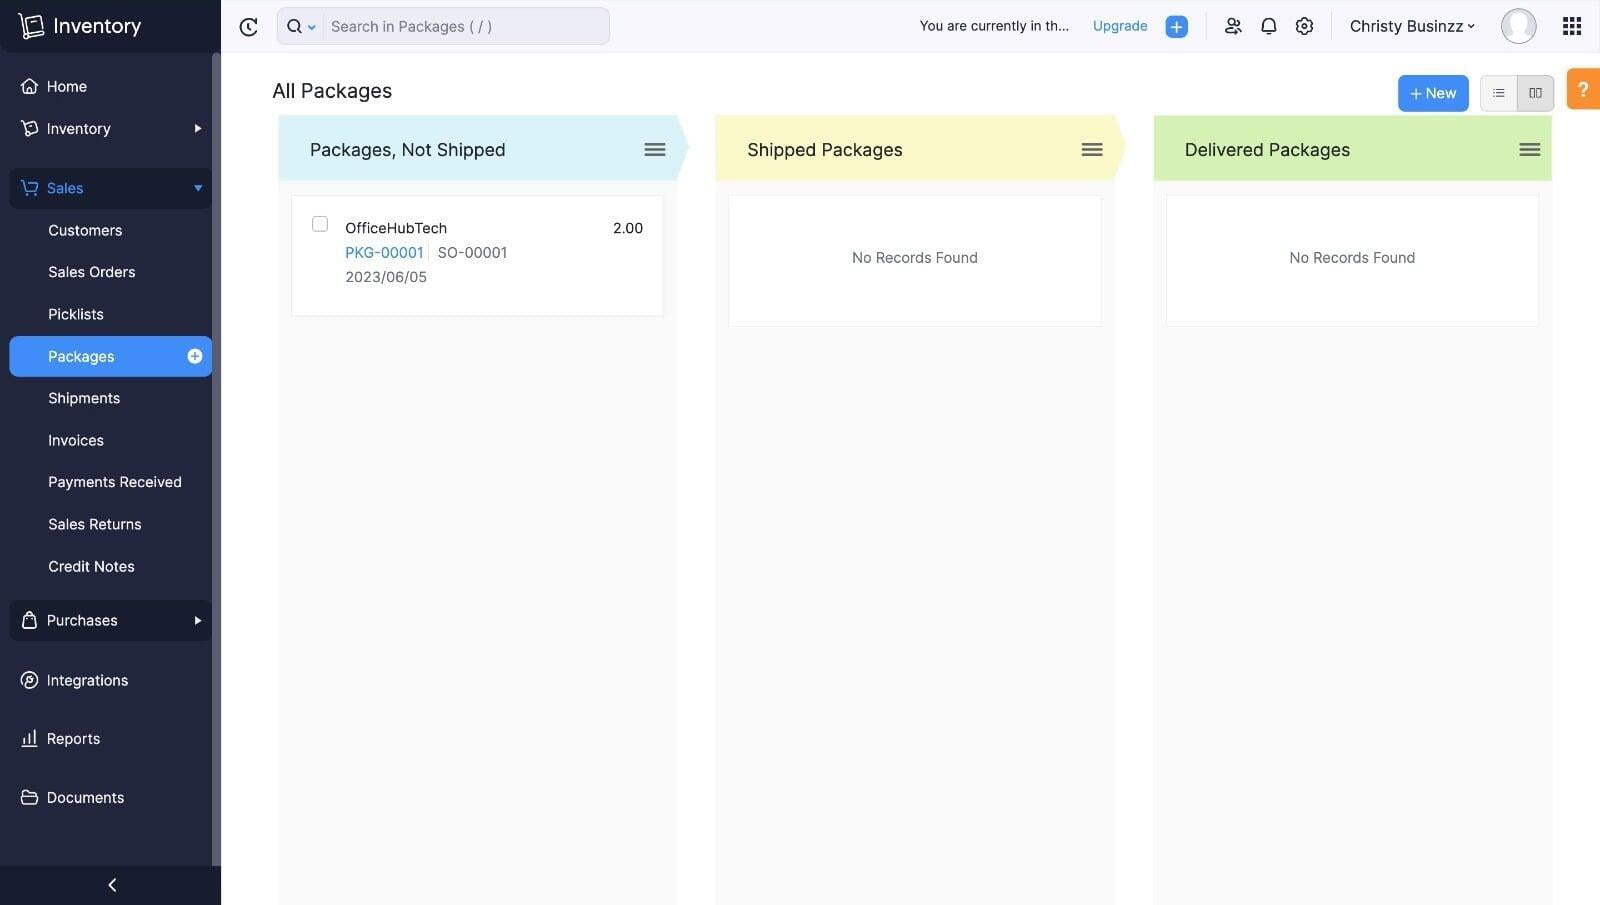Viewport: 1600px width, 905px height.
Task: Click the hamburger menu on Shipped Packages column
Action: click(x=1091, y=149)
